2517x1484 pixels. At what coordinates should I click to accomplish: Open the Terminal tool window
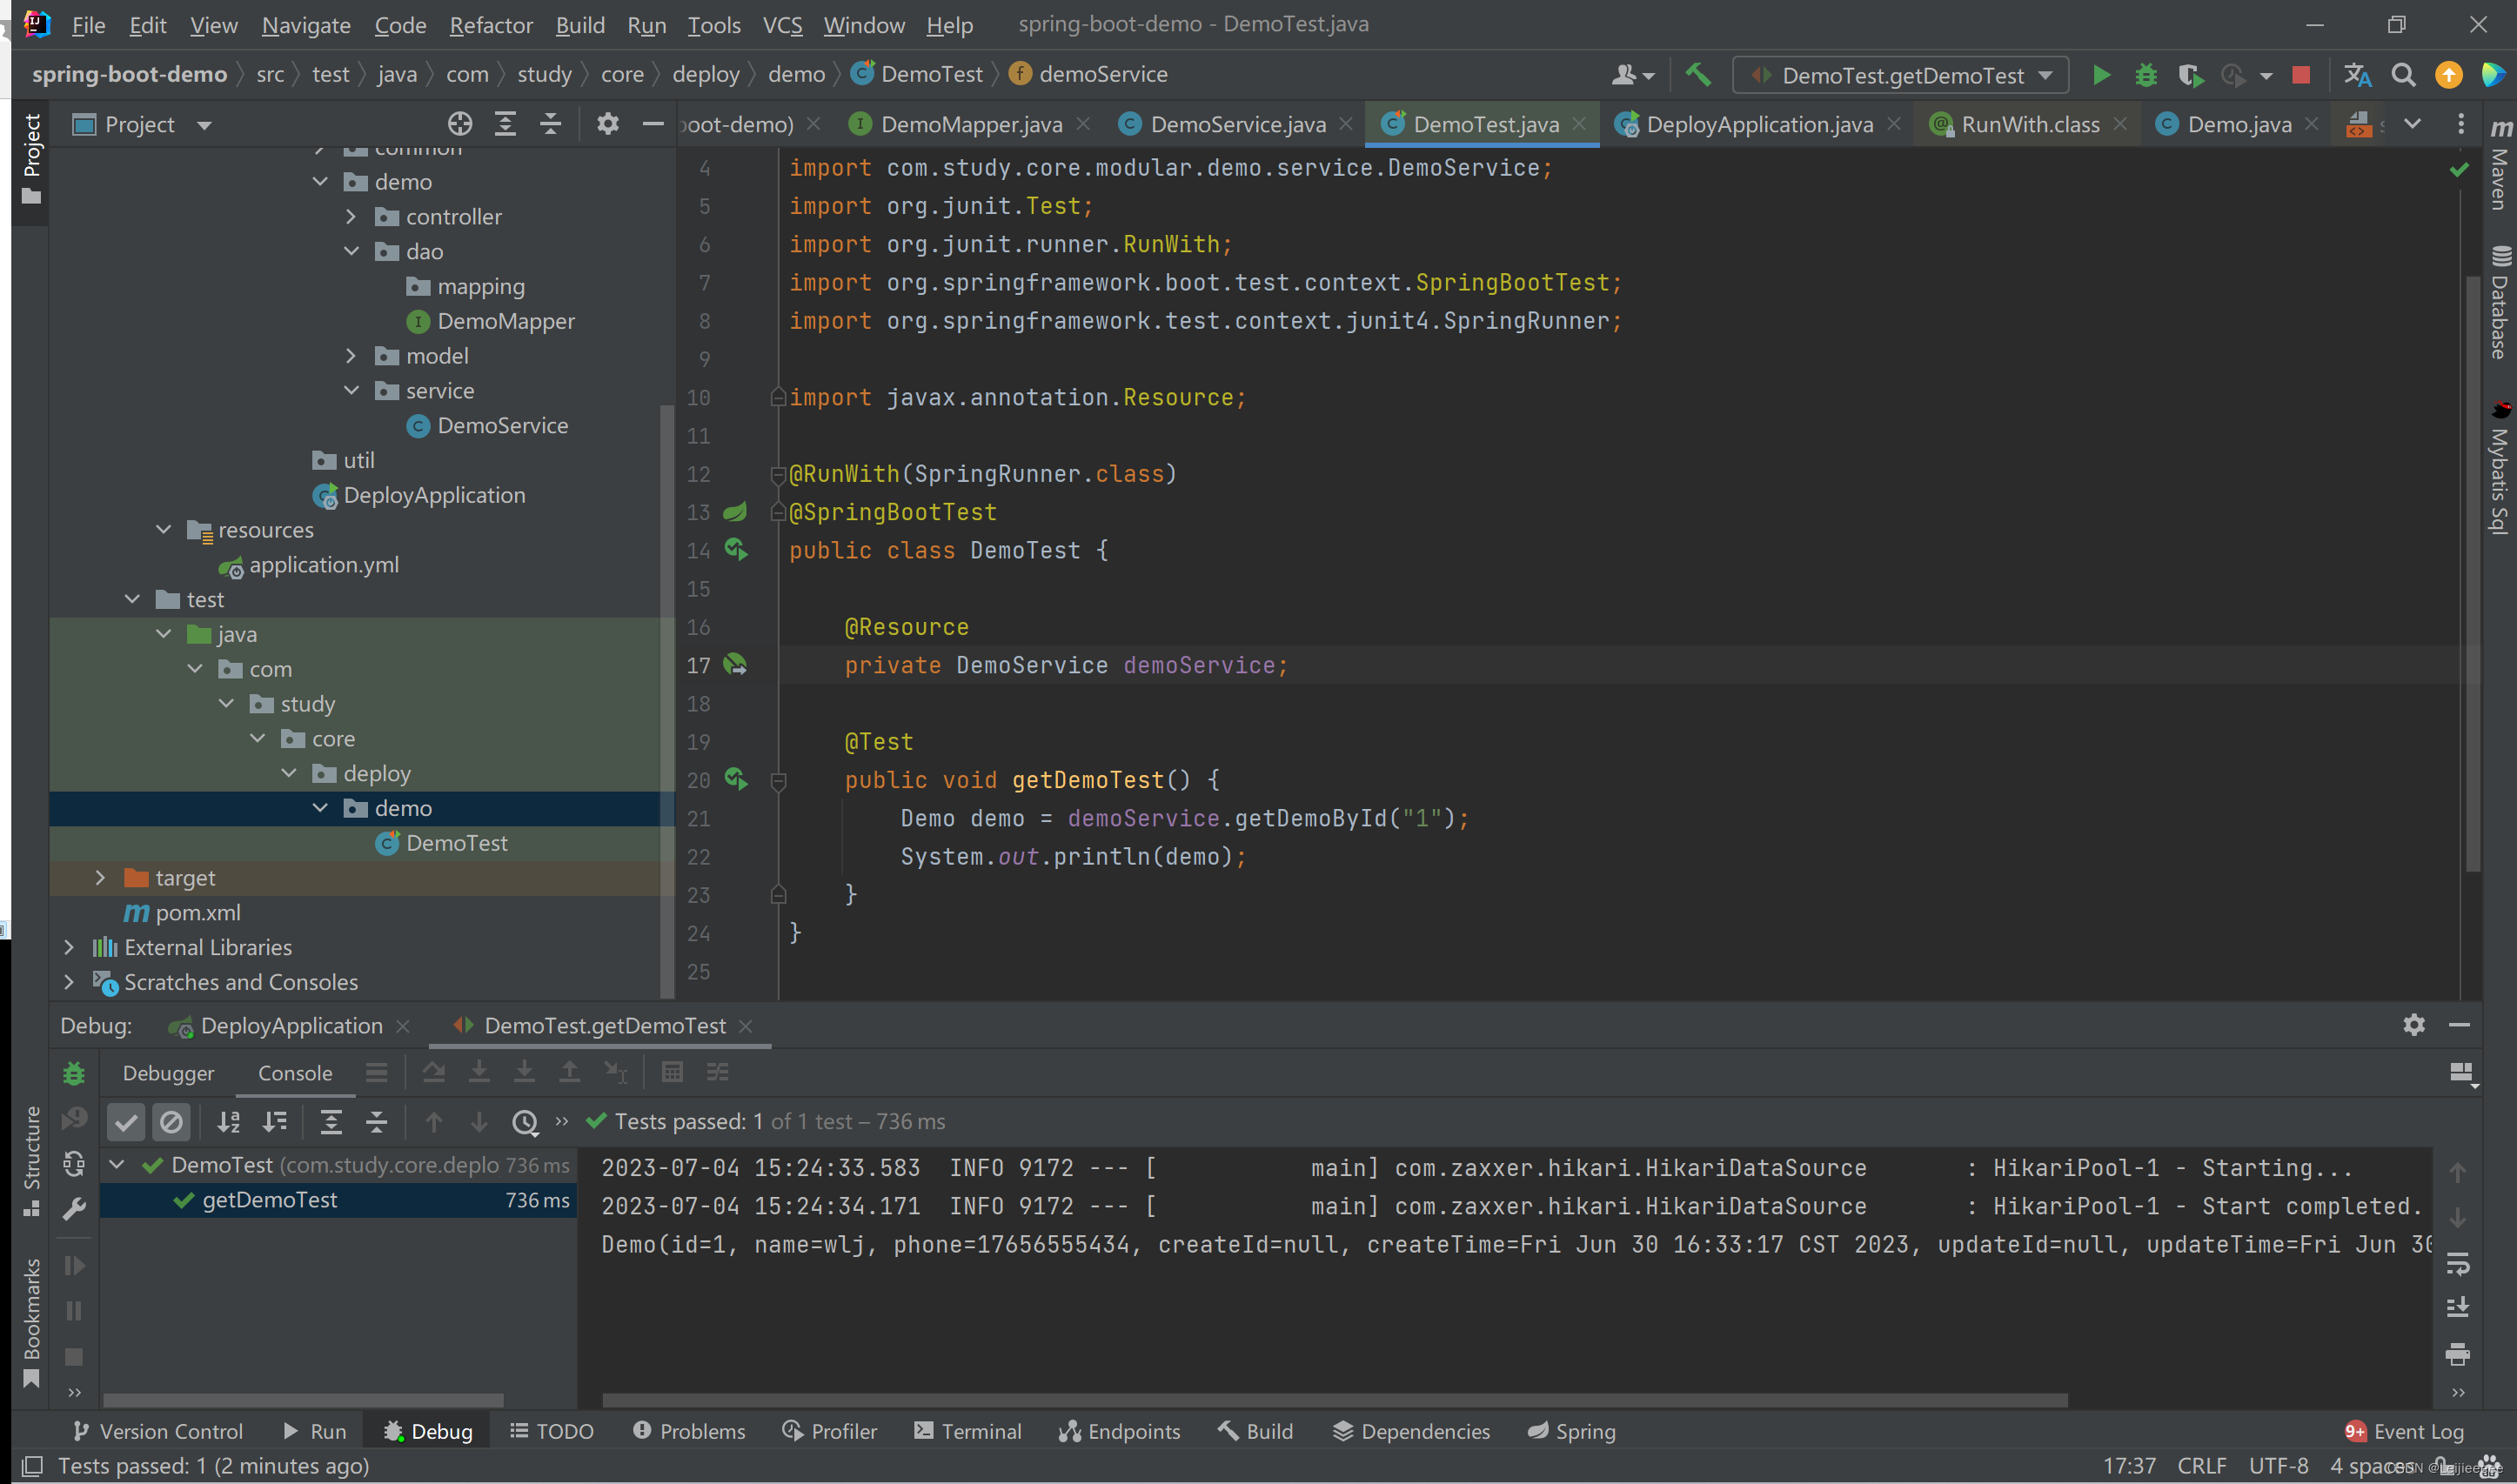coord(968,1431)
